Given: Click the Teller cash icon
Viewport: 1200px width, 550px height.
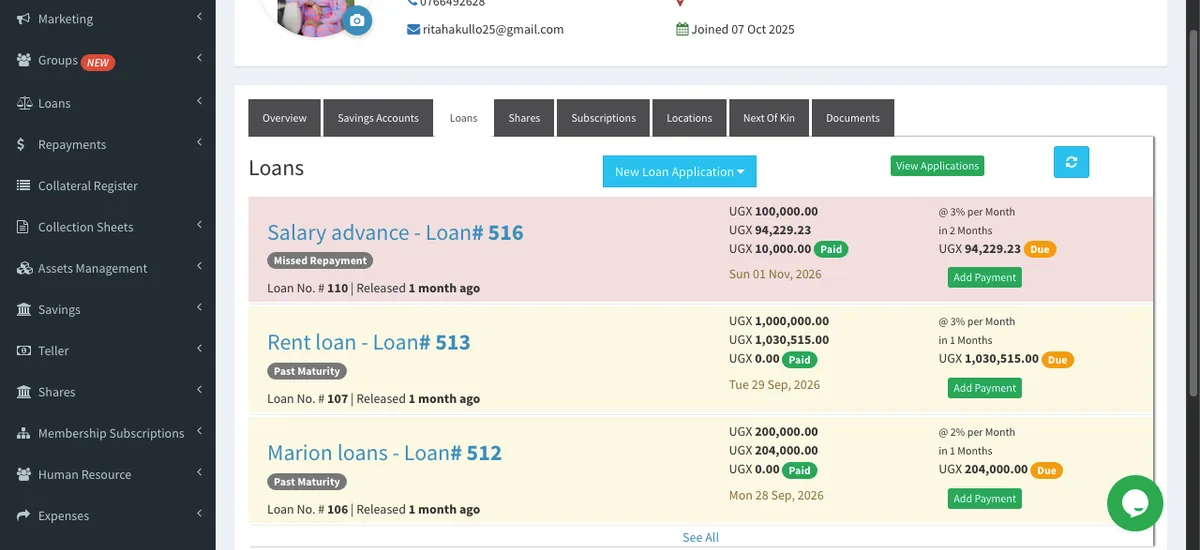Looking at the screenshot, I should [x=23, y=351].
